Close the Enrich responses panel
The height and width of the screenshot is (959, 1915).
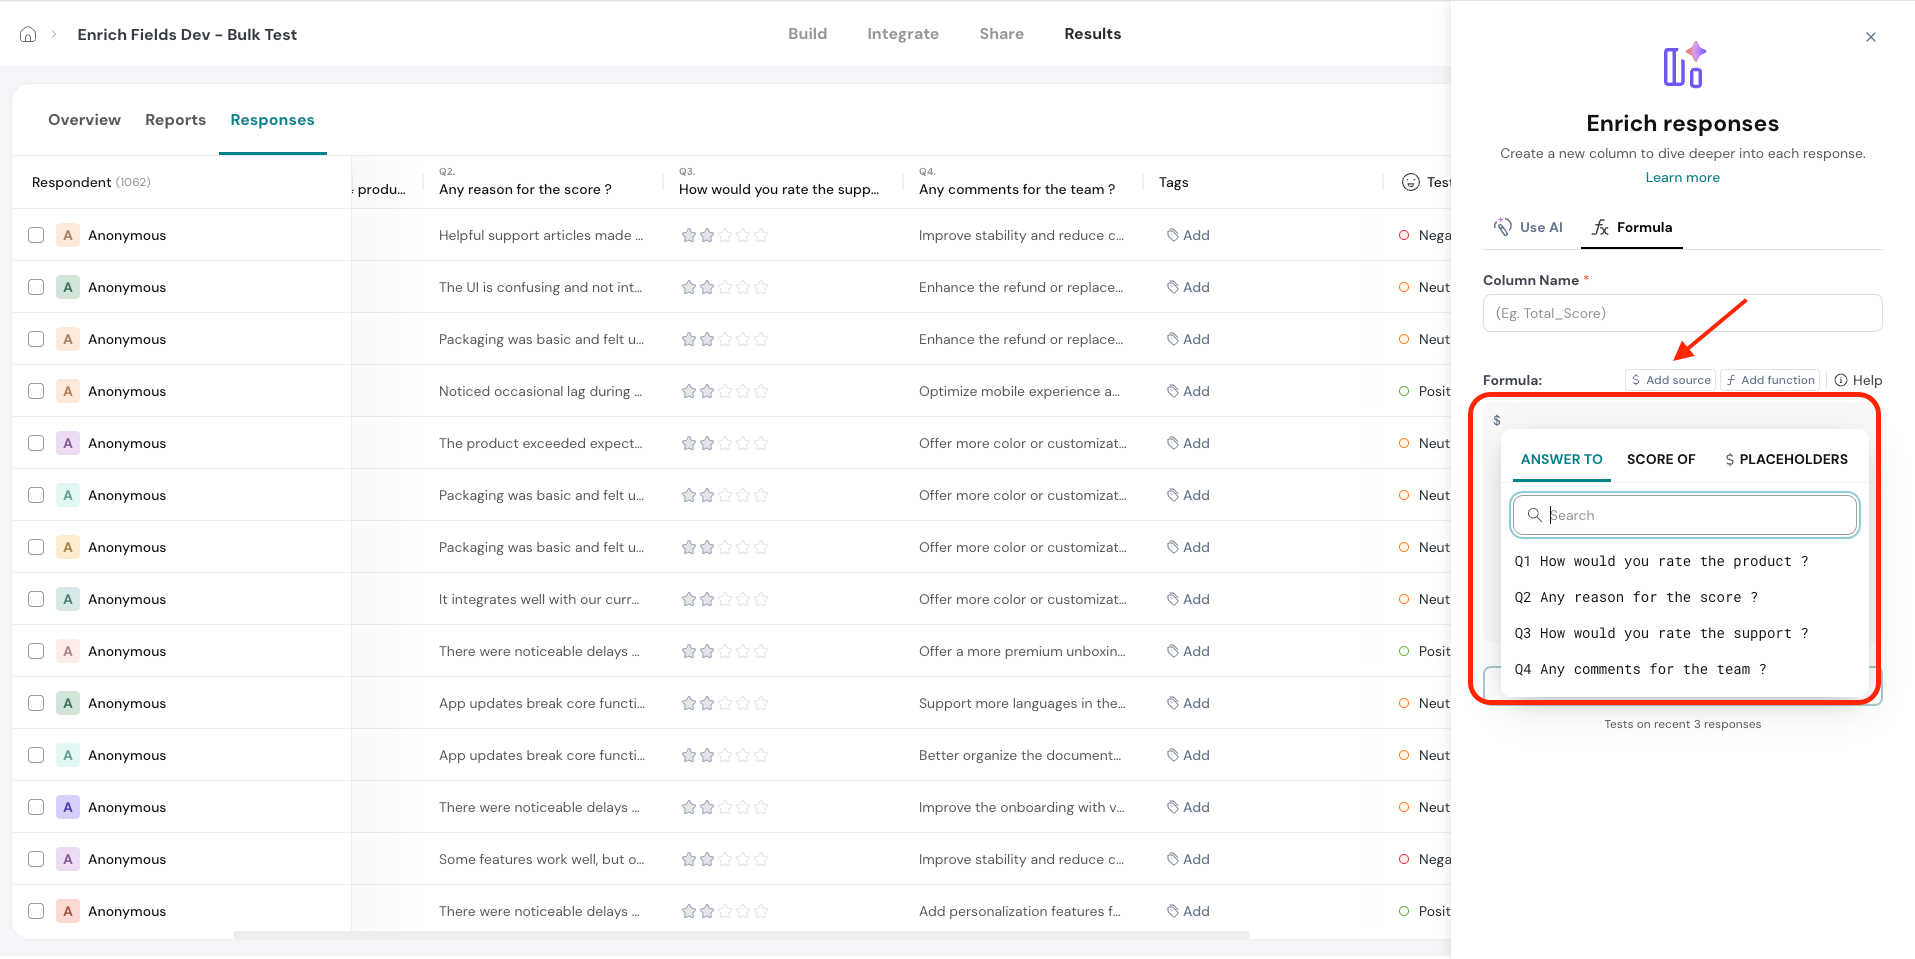1870,37
